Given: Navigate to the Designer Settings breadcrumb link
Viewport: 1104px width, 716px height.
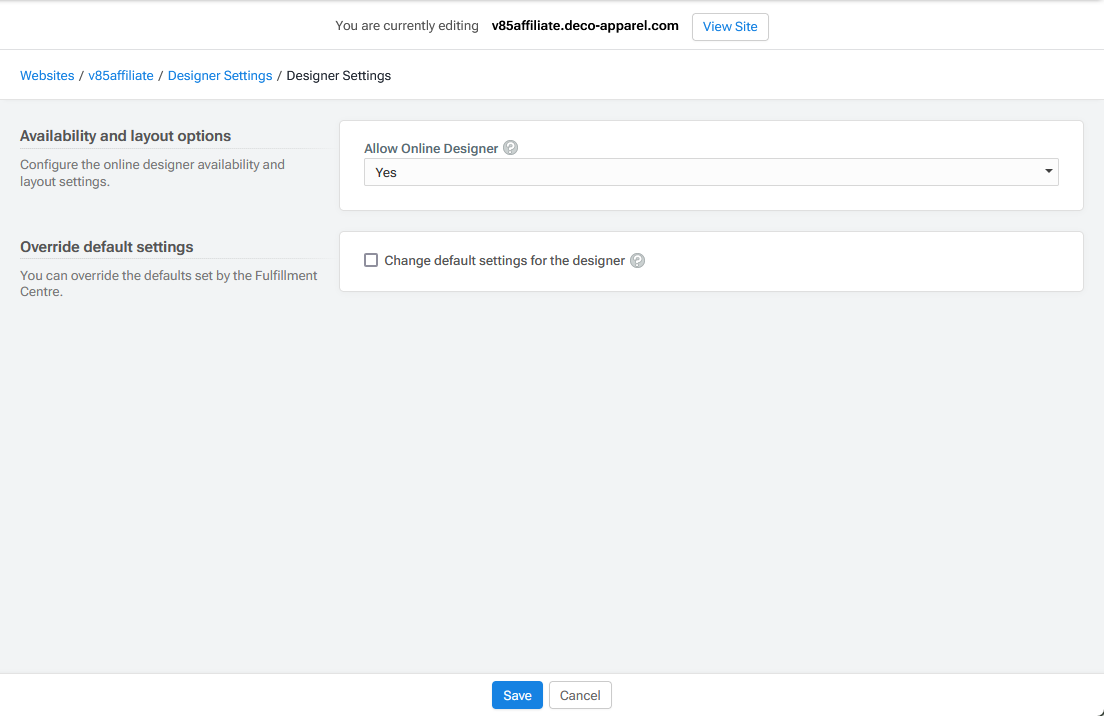Looking at the screenshot, I should 220,76.
